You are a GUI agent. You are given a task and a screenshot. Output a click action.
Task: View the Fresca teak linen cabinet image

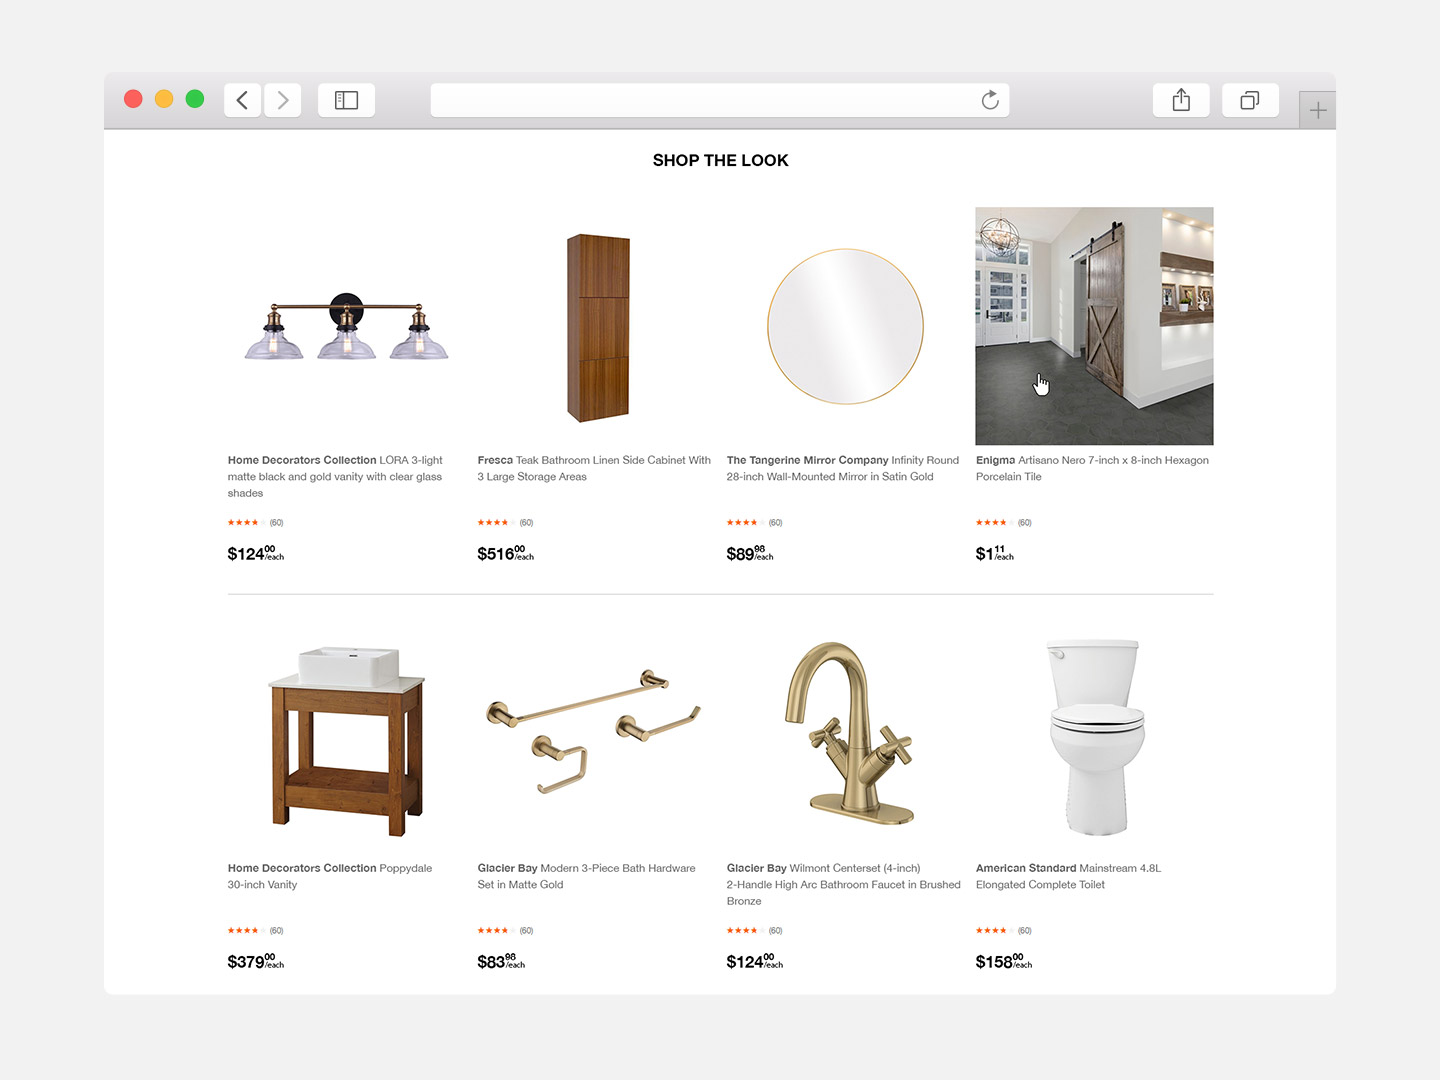tap(598, 328)
